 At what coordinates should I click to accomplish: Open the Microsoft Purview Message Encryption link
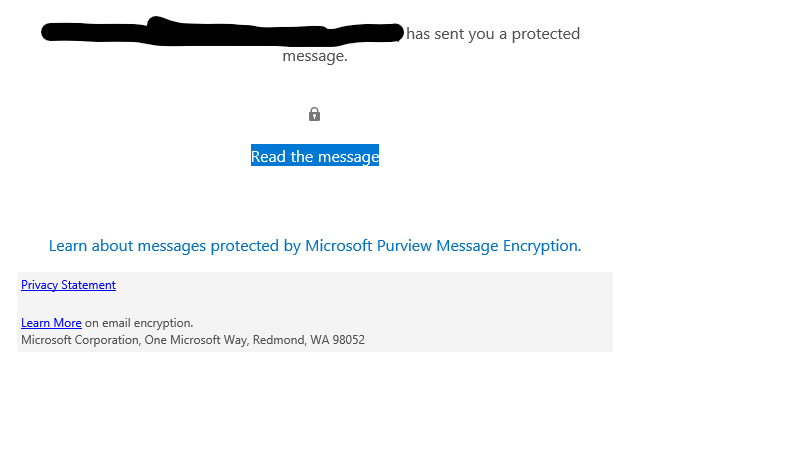[x=315, y=246]
